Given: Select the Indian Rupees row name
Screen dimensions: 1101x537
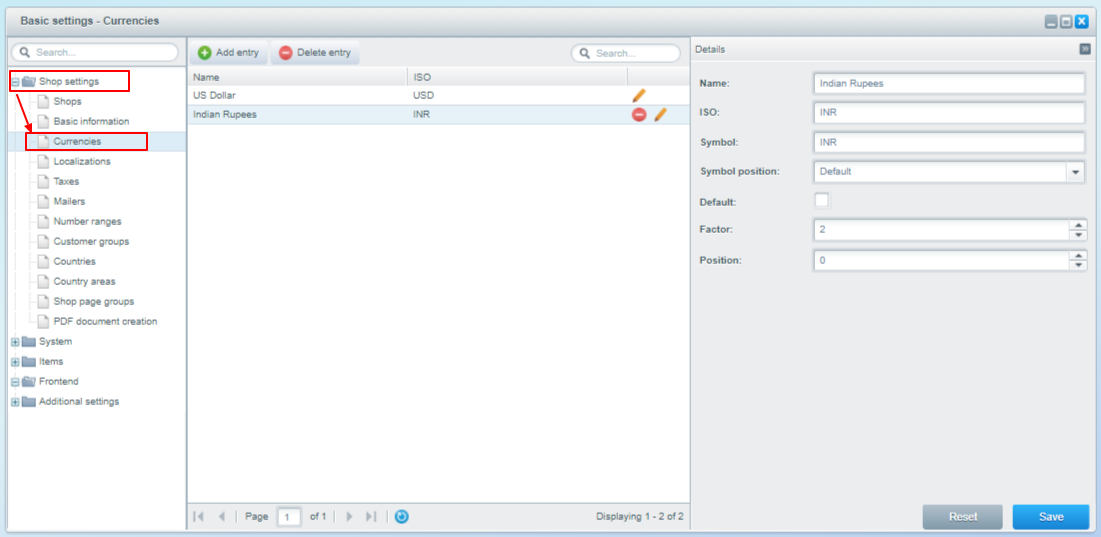Looking at the screenshot, I should point(225,115).
